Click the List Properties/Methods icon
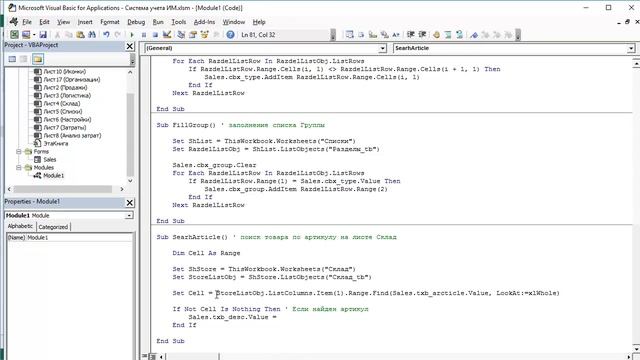640x360 pixels. coord(349,35)
